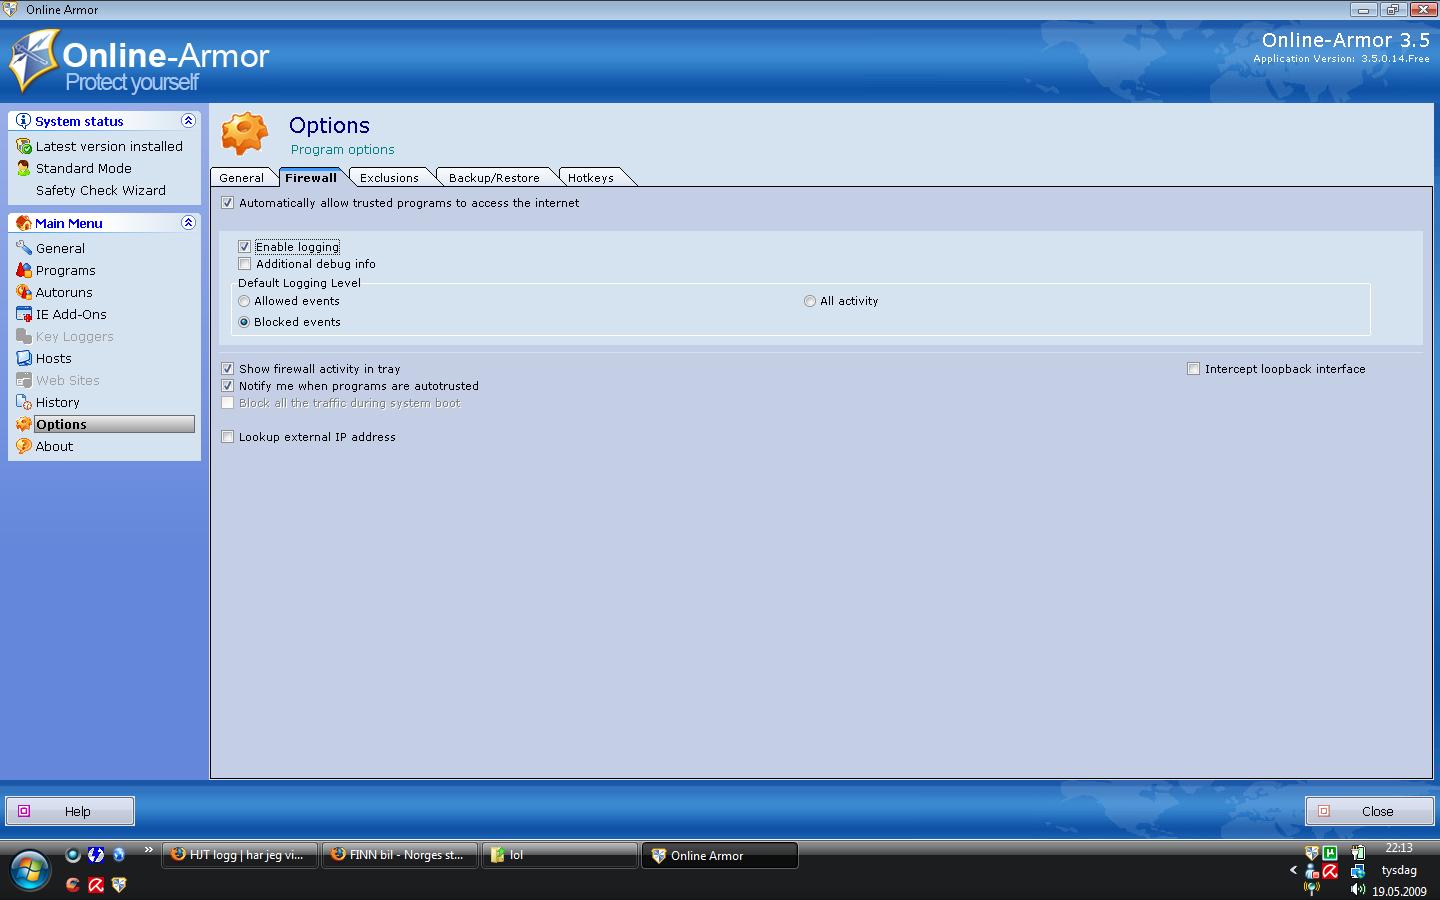Select Options in the Main Menu sidebar
Viewport: 1440px width, 900px height.
(x=105, y=424)
